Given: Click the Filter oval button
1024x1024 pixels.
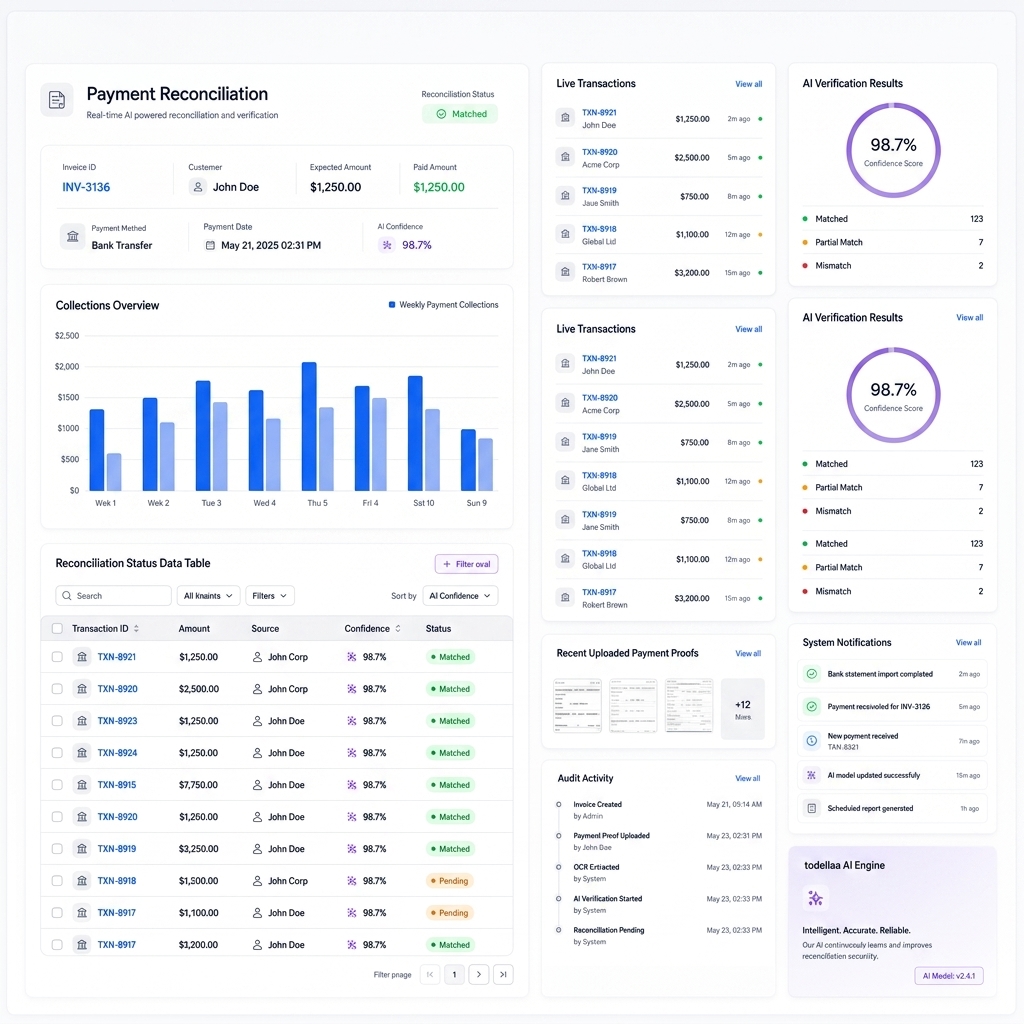Looking at the screenshot, I should (x=466, y=564).
